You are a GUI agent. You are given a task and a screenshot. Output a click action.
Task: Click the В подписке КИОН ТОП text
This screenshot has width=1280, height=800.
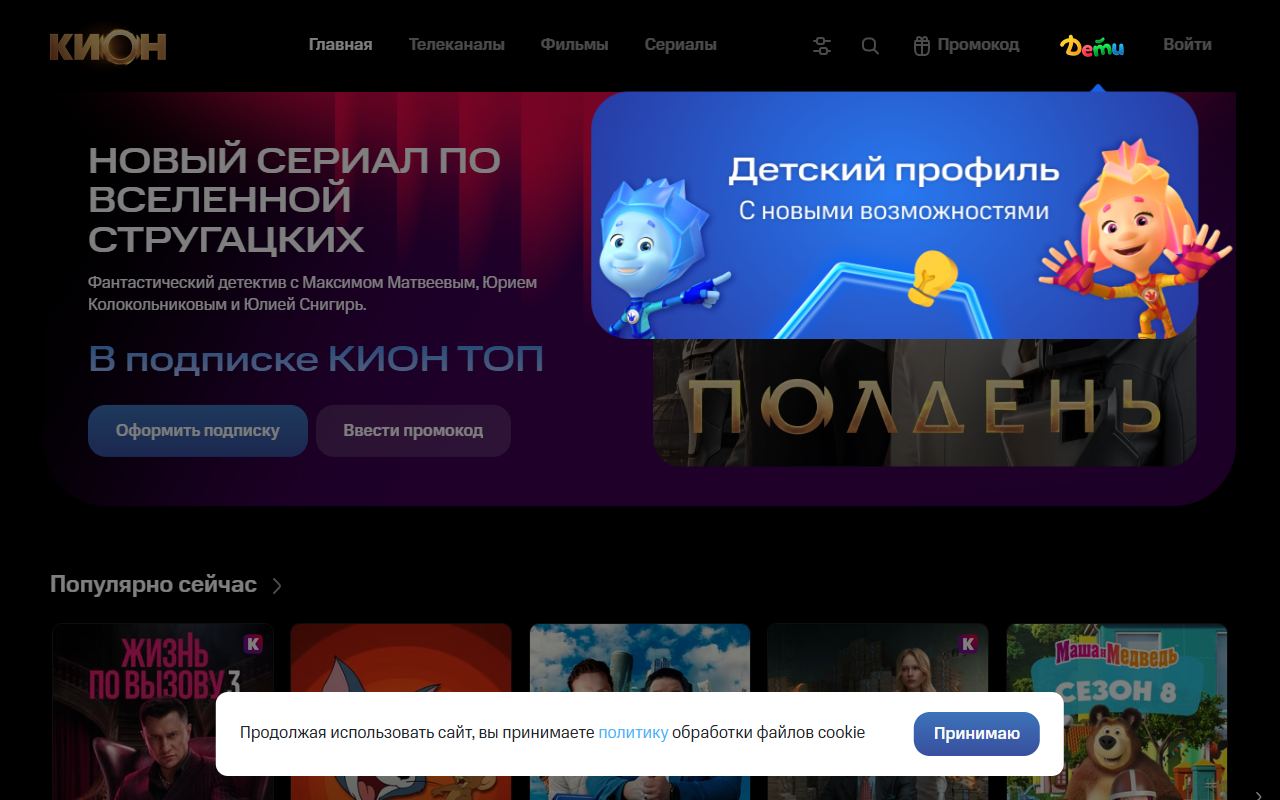pyautogui.click(x=316, y=359)
